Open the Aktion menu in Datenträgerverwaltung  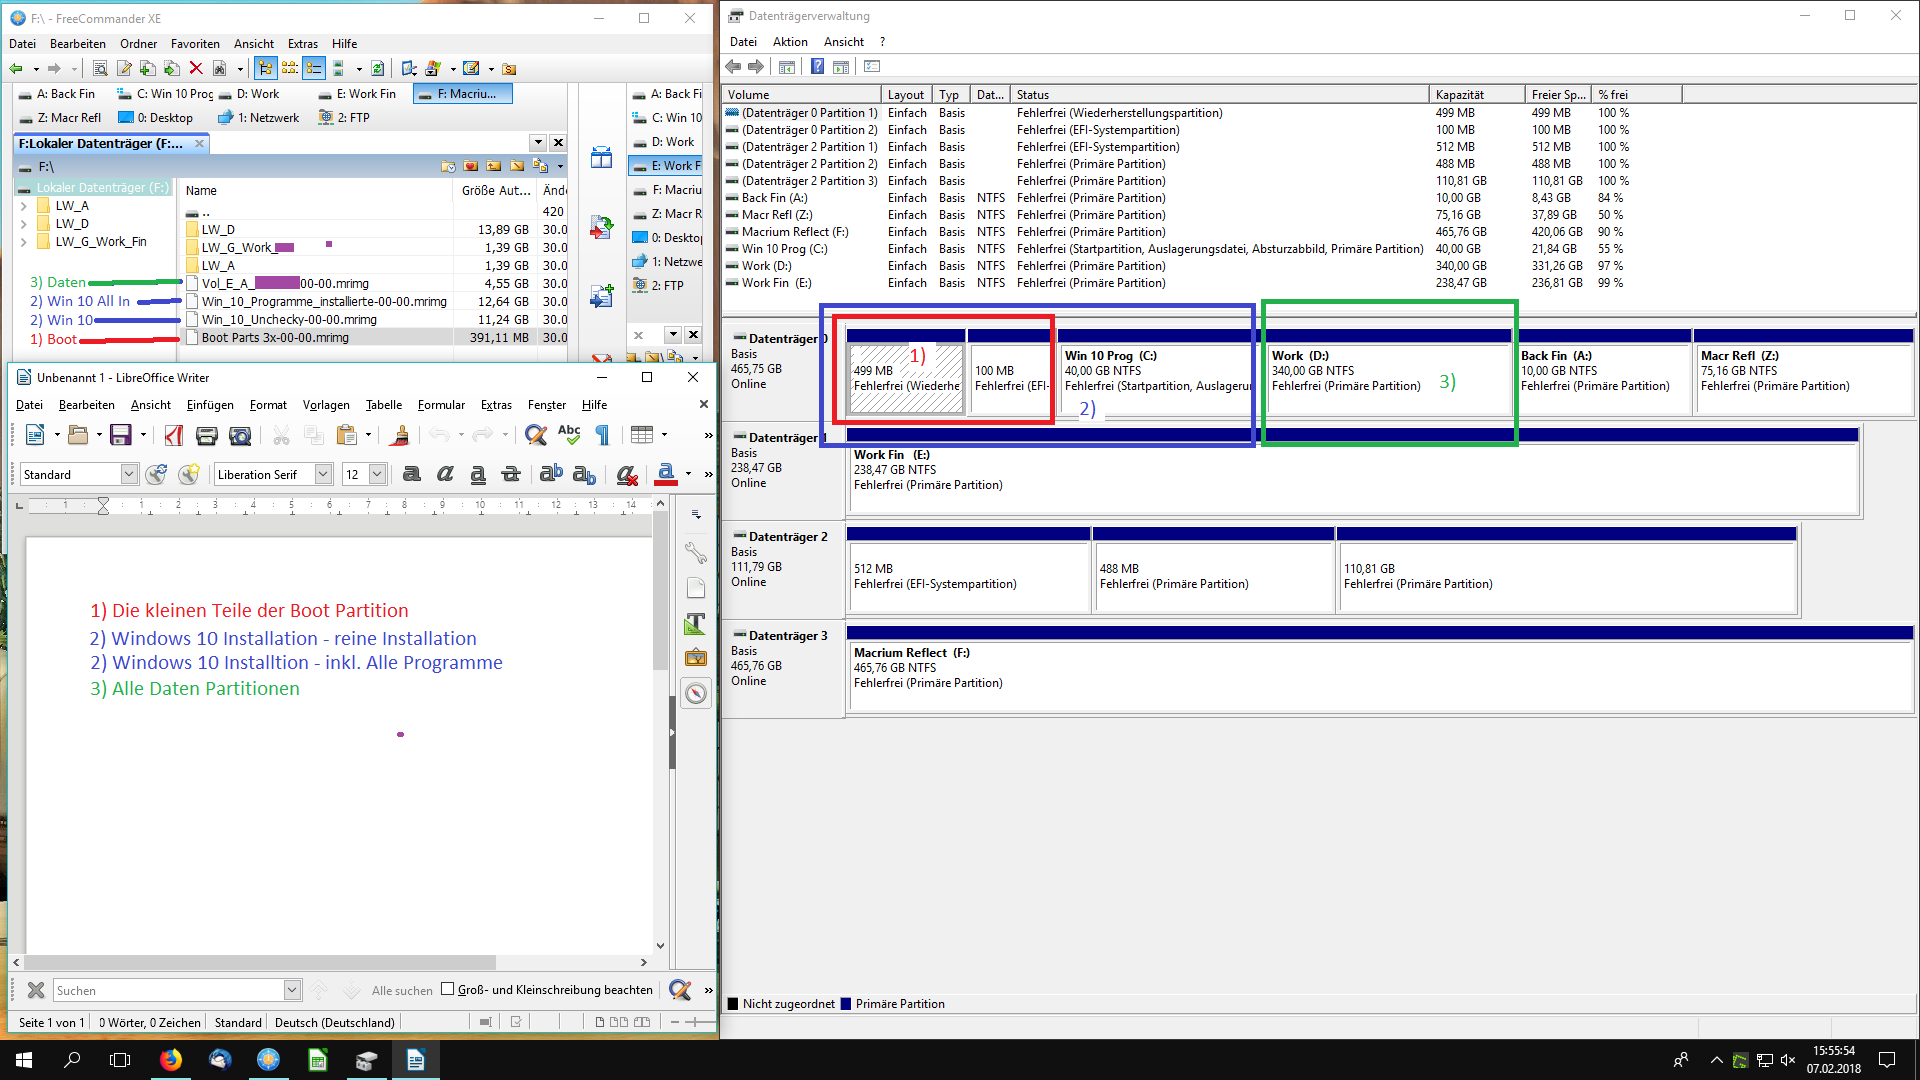tap(789, 41)
